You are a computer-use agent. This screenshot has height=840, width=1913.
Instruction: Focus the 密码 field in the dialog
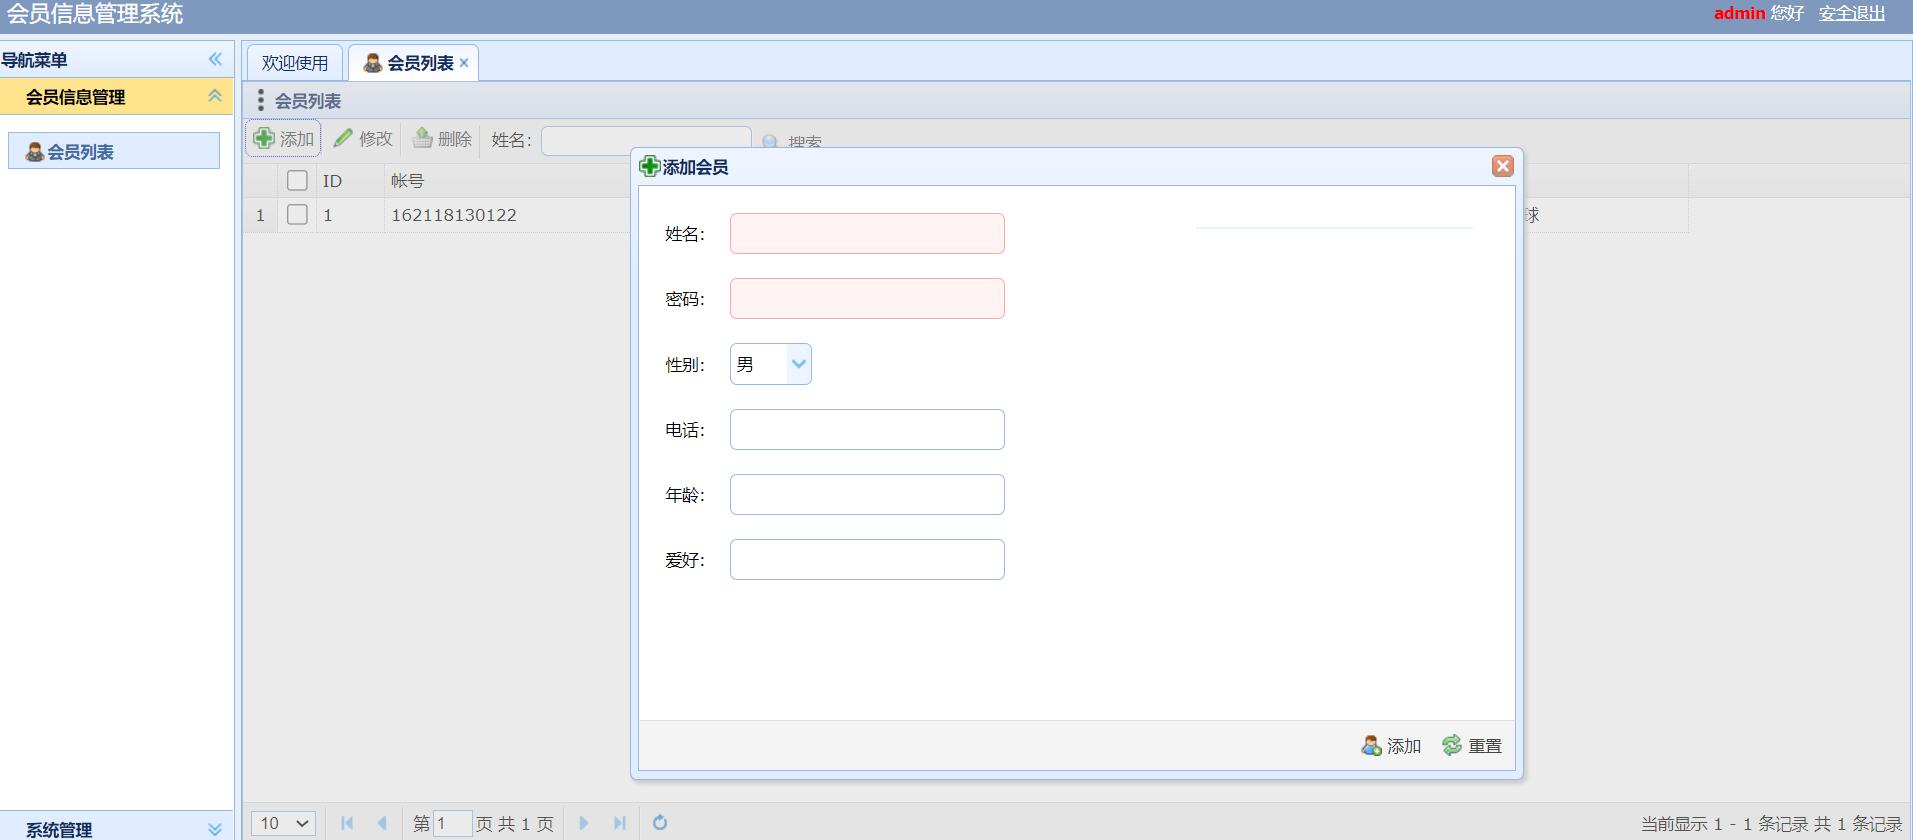click(867, 298)
